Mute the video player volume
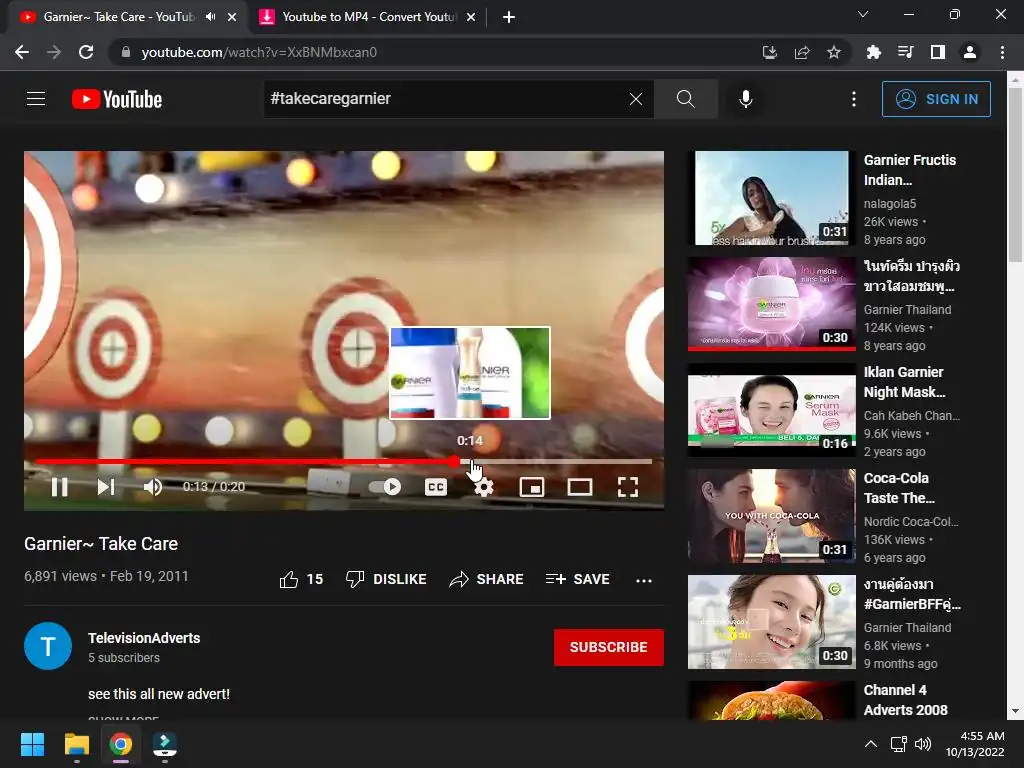 152,487
